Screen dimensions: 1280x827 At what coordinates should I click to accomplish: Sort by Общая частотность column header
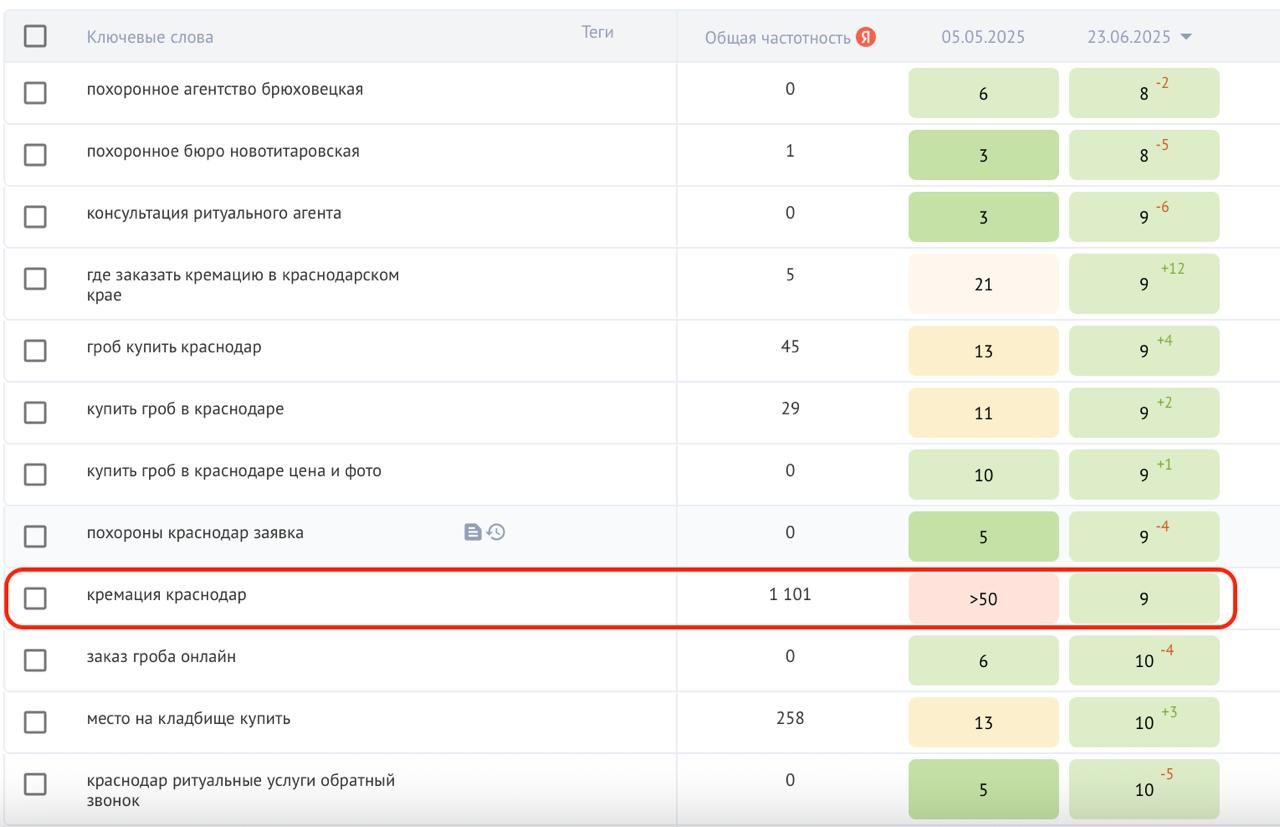[777, 38]
